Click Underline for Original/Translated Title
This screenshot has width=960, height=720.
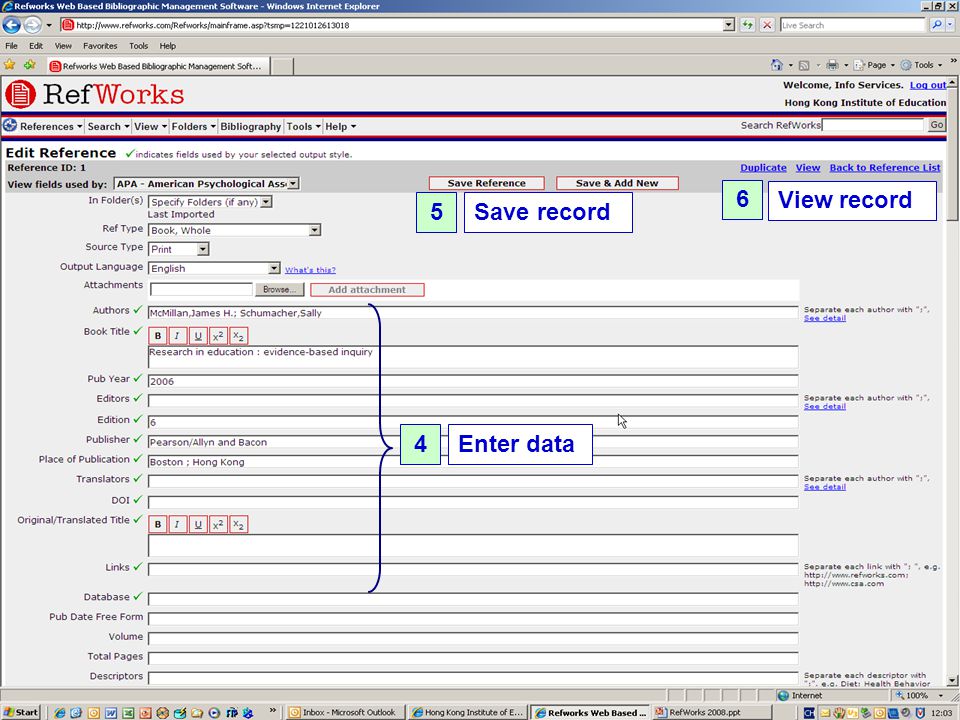198,525
